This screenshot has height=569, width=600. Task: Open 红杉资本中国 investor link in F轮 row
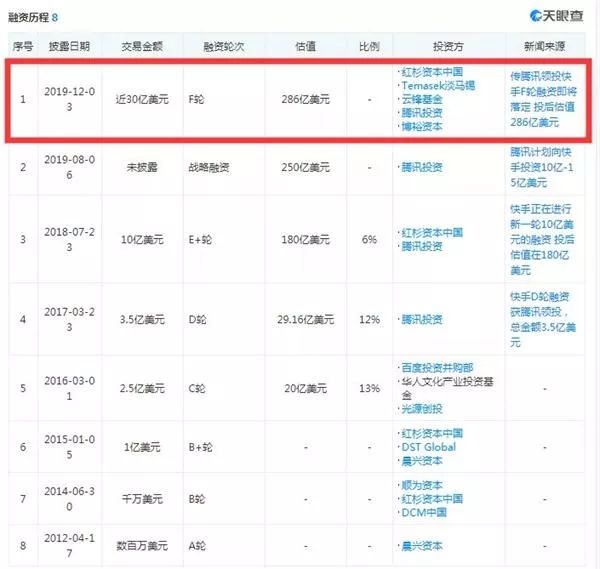tap(432, 72)
